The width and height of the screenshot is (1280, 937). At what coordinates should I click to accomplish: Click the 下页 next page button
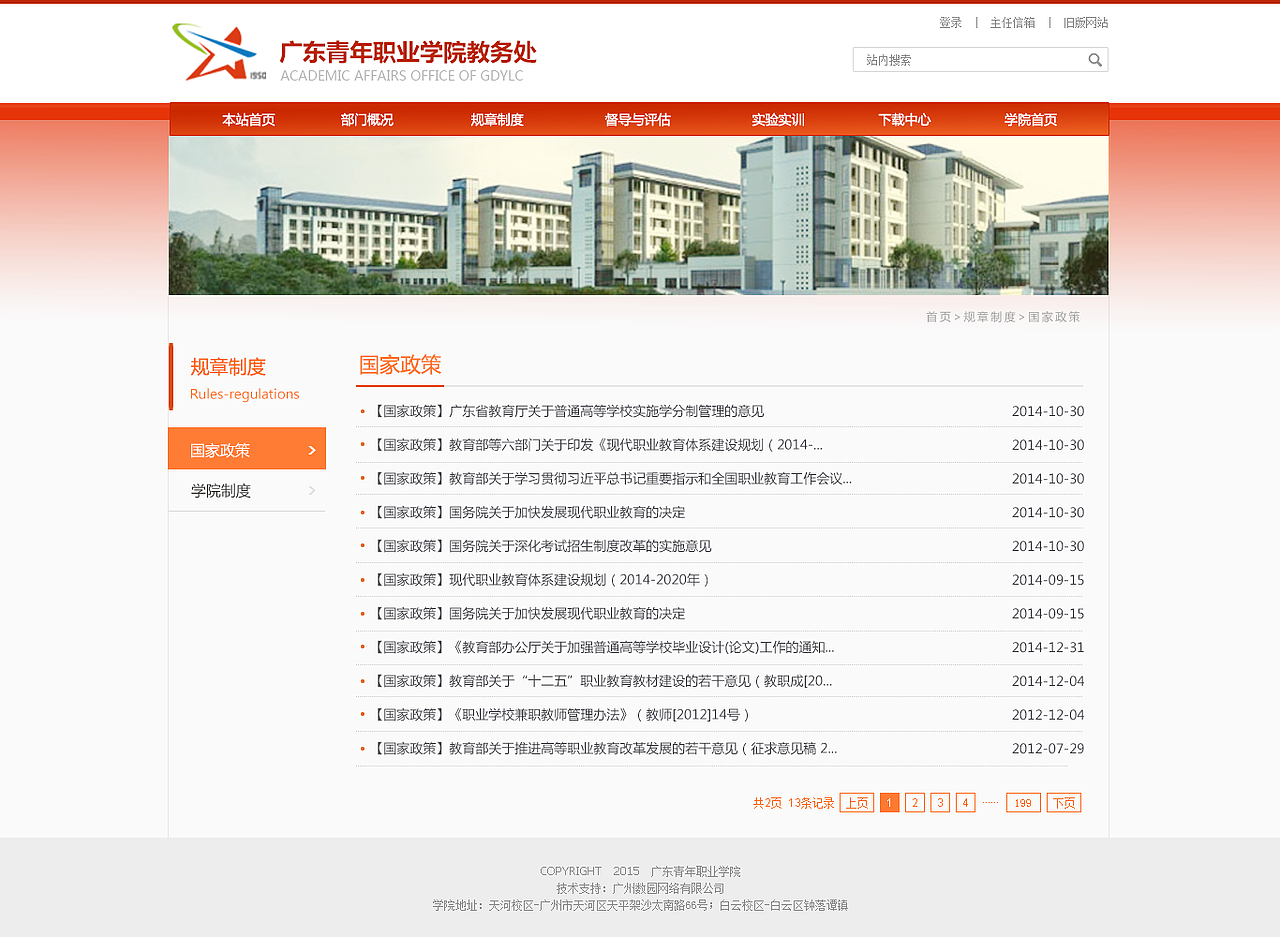click(x=1063, y=802)
